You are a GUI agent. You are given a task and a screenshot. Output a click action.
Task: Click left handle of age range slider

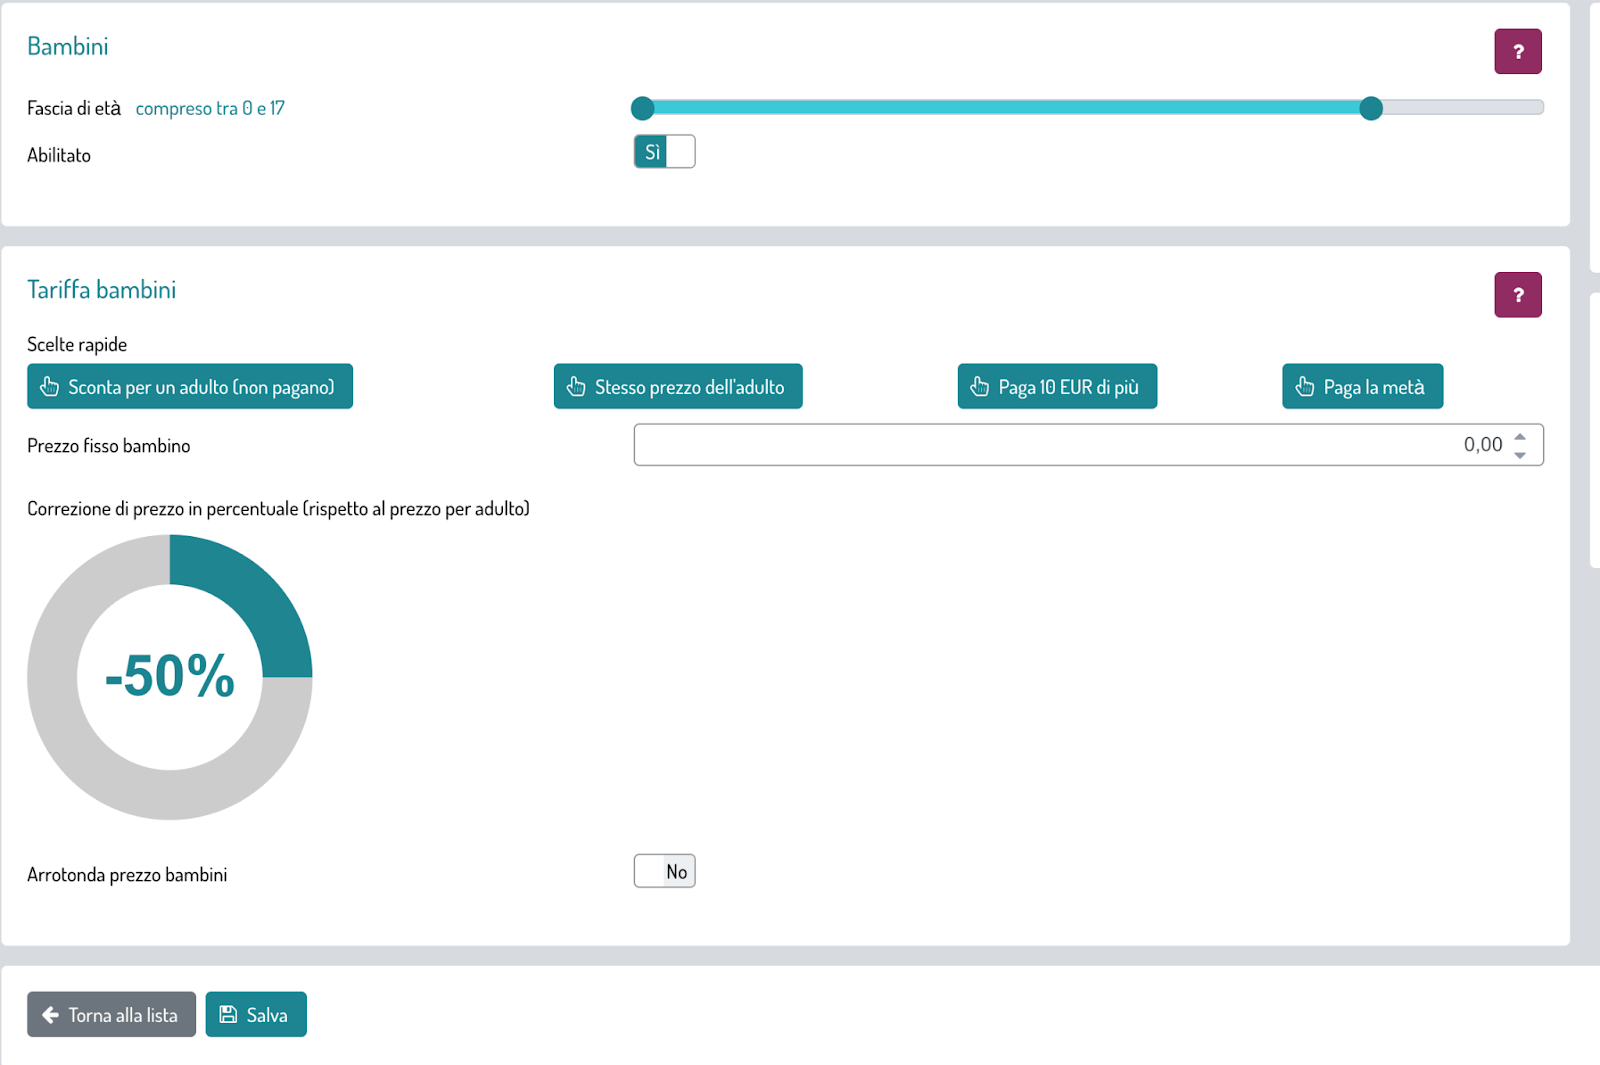643,108
